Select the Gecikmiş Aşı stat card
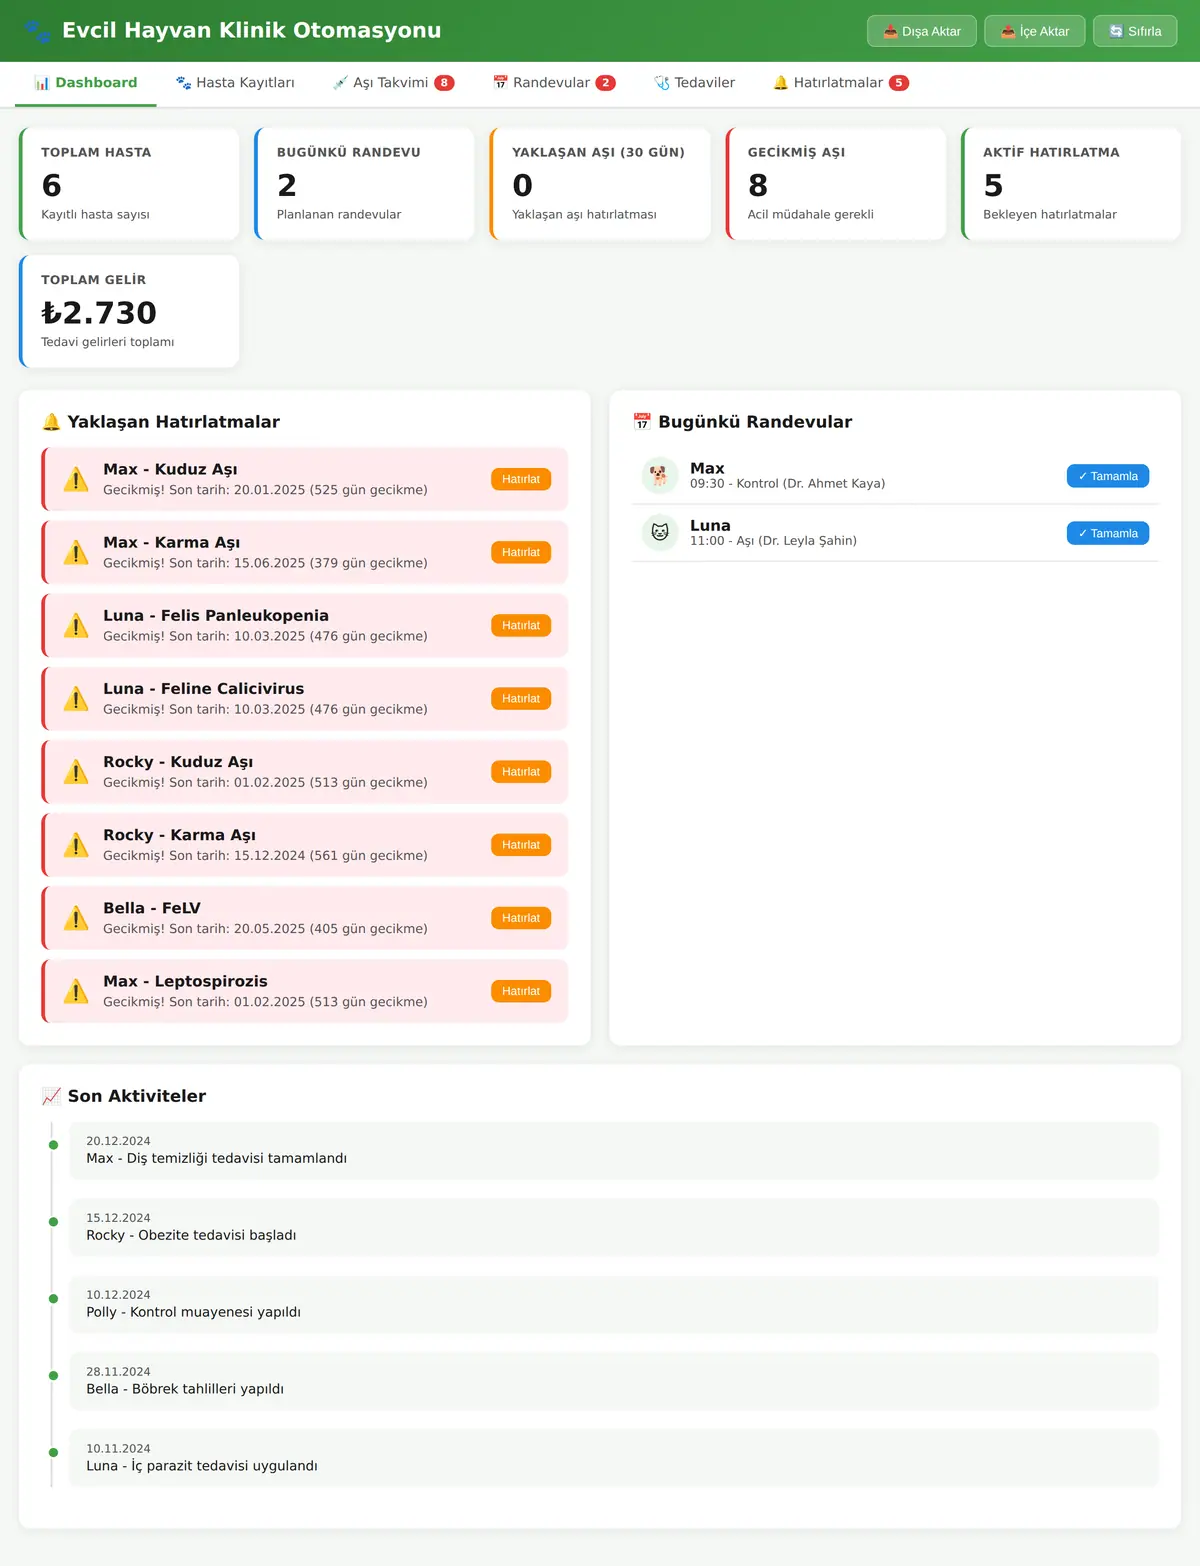This screenshot has width=1200, height=1566. (836, 184)
